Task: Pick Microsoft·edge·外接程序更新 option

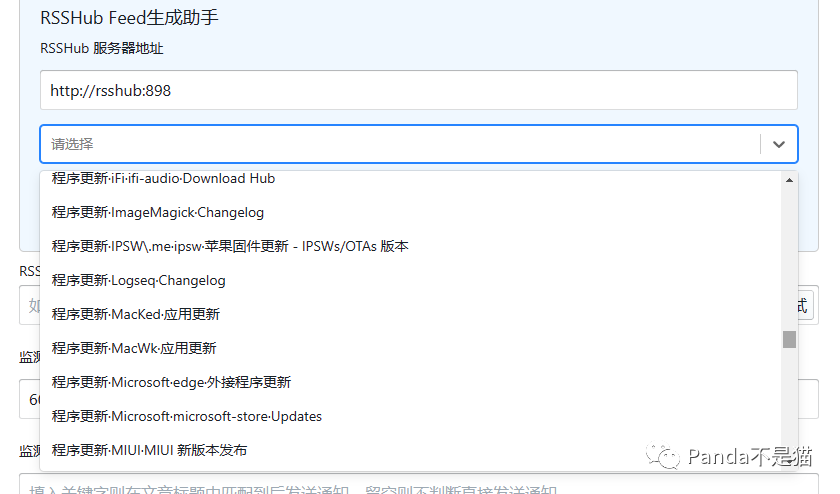Action: point(410,383)
